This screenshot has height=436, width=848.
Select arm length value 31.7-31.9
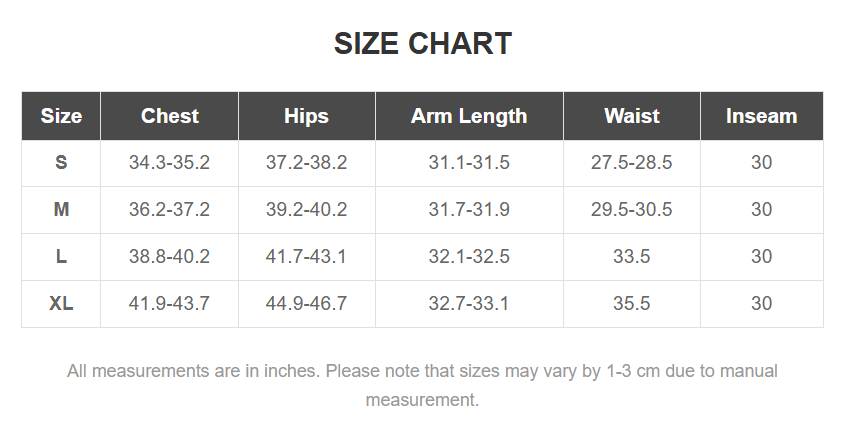point(469,210)
